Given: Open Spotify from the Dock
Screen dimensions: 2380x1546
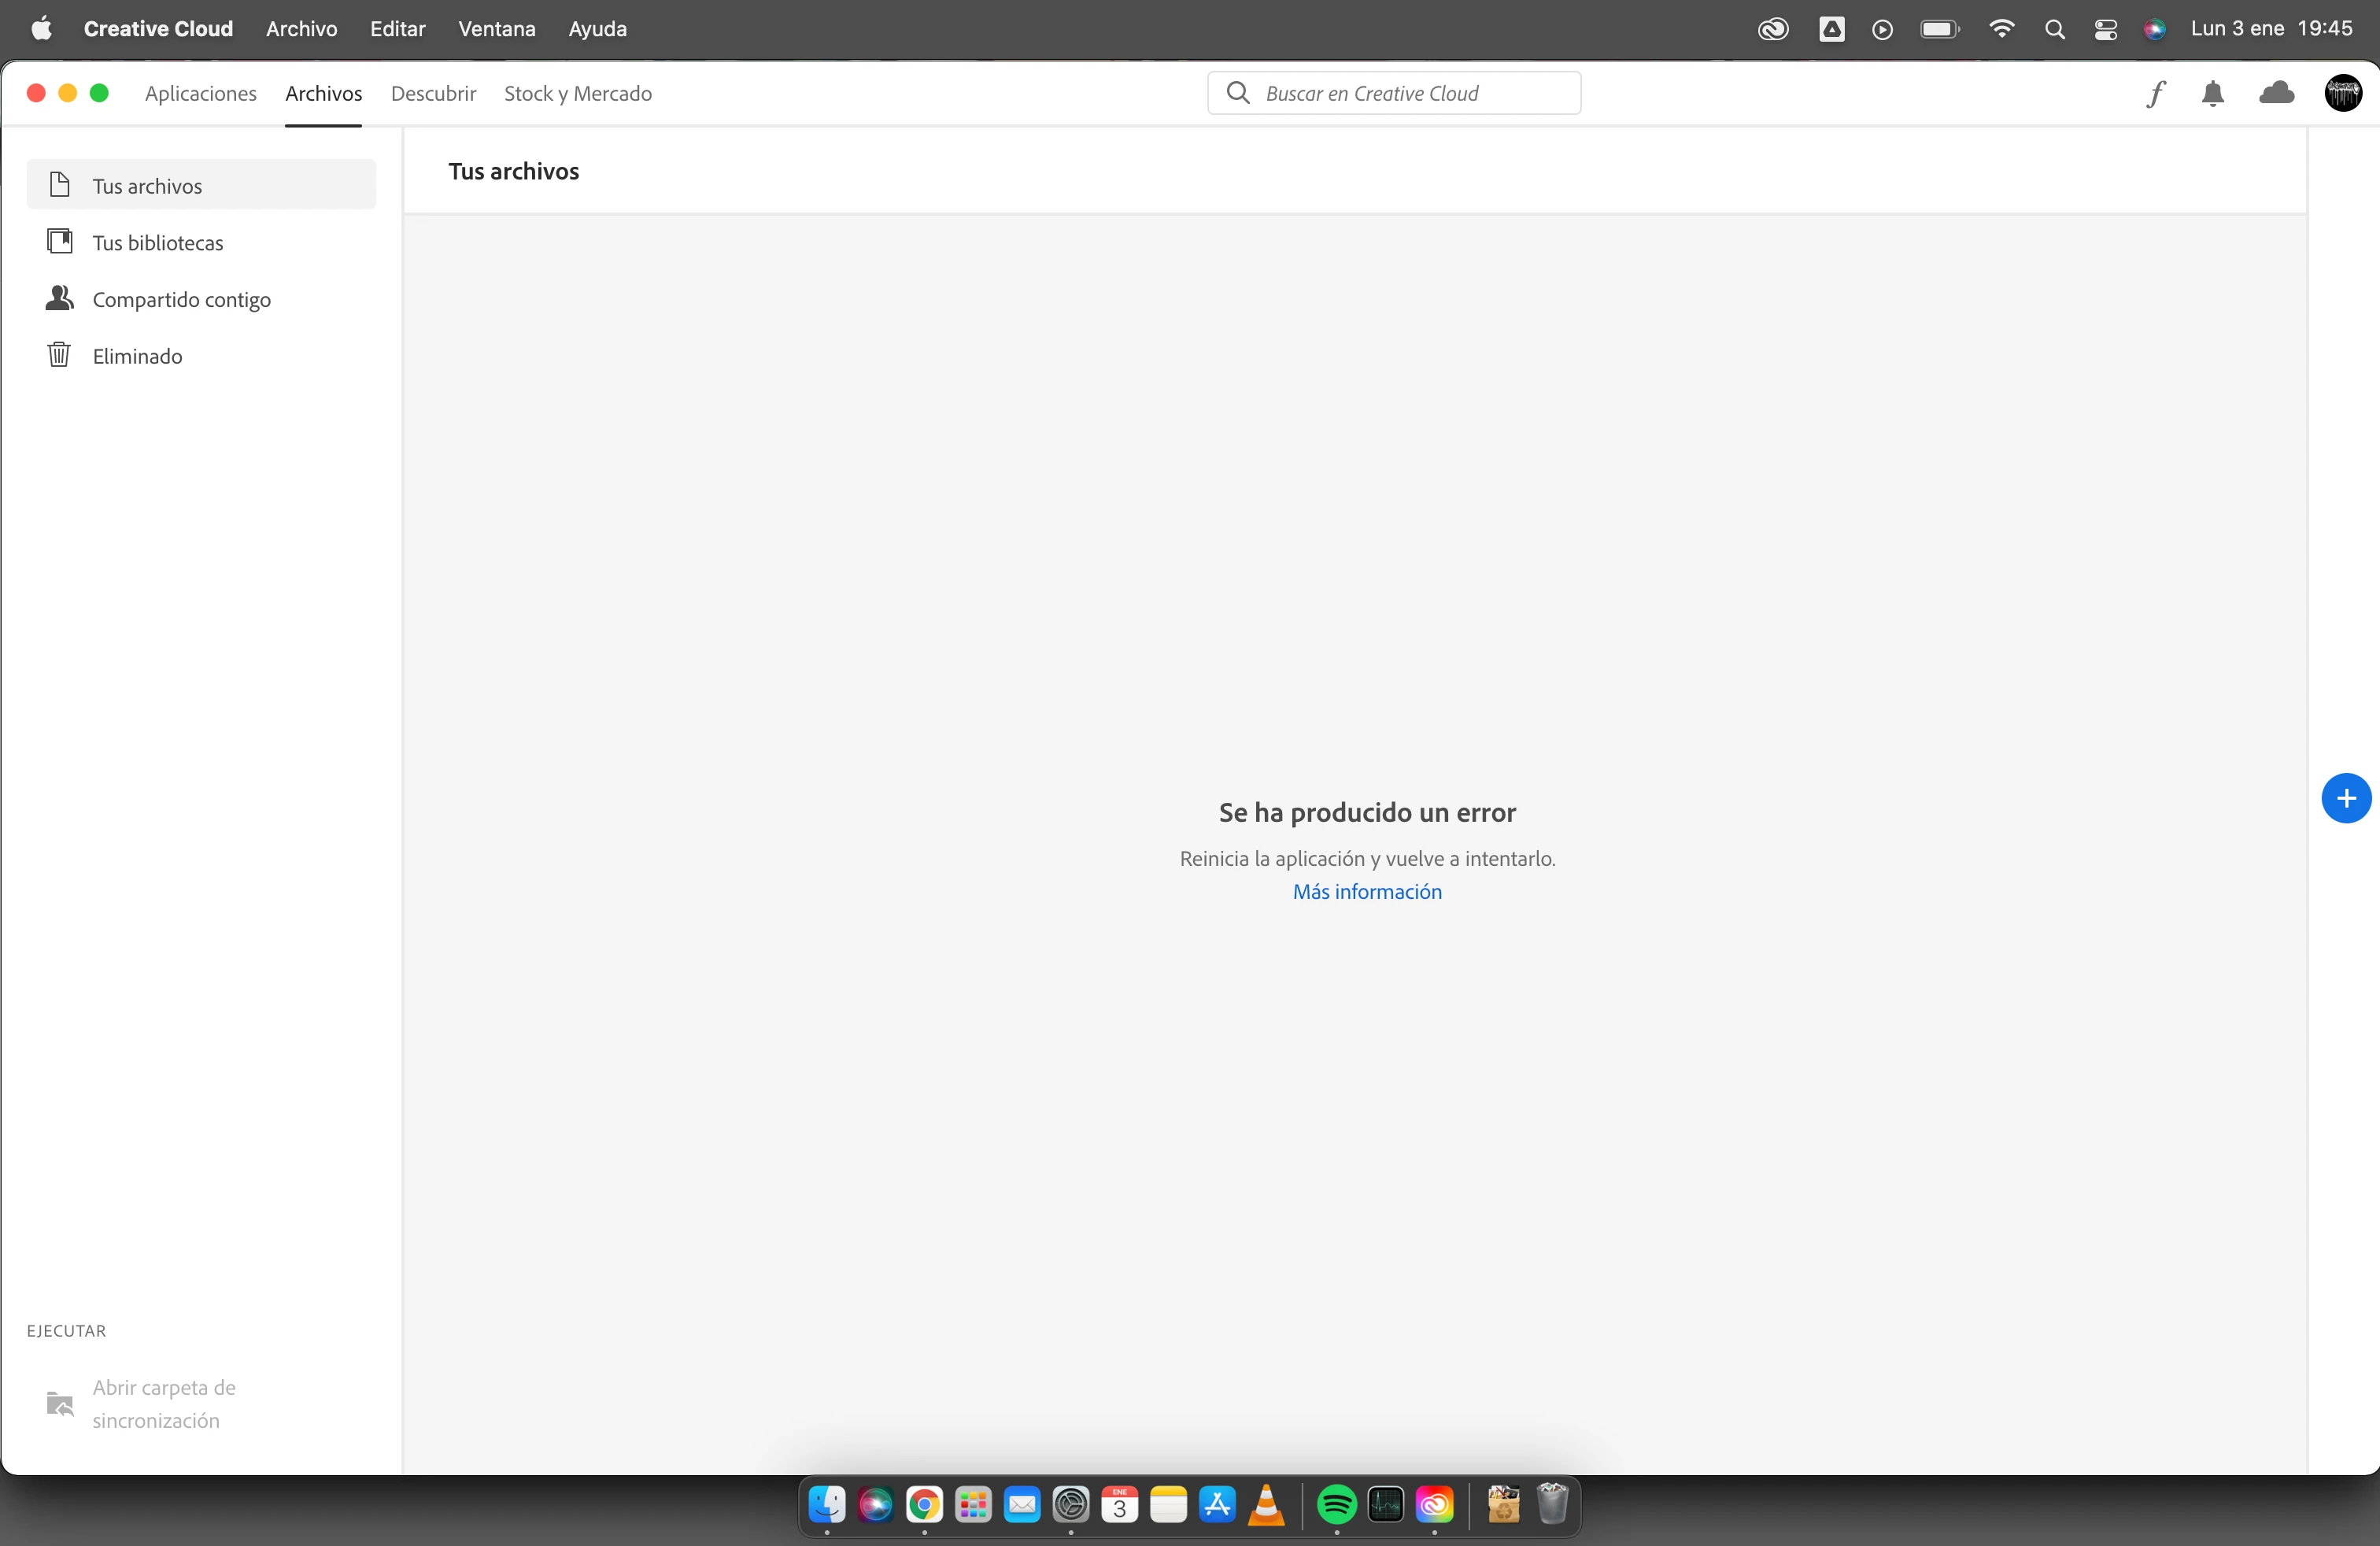Looking at the screenshot, I should [x=1336, y=1504].
